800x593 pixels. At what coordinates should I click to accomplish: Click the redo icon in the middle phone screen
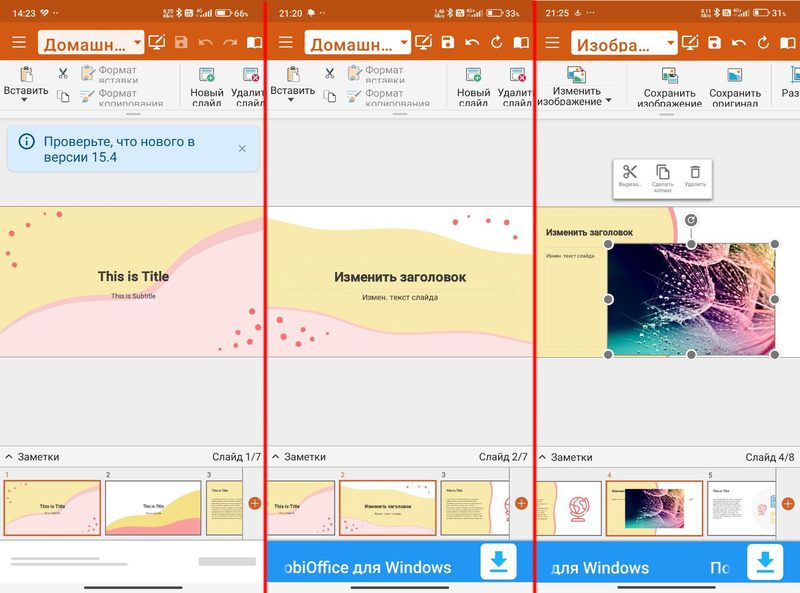tap(497, 42)
